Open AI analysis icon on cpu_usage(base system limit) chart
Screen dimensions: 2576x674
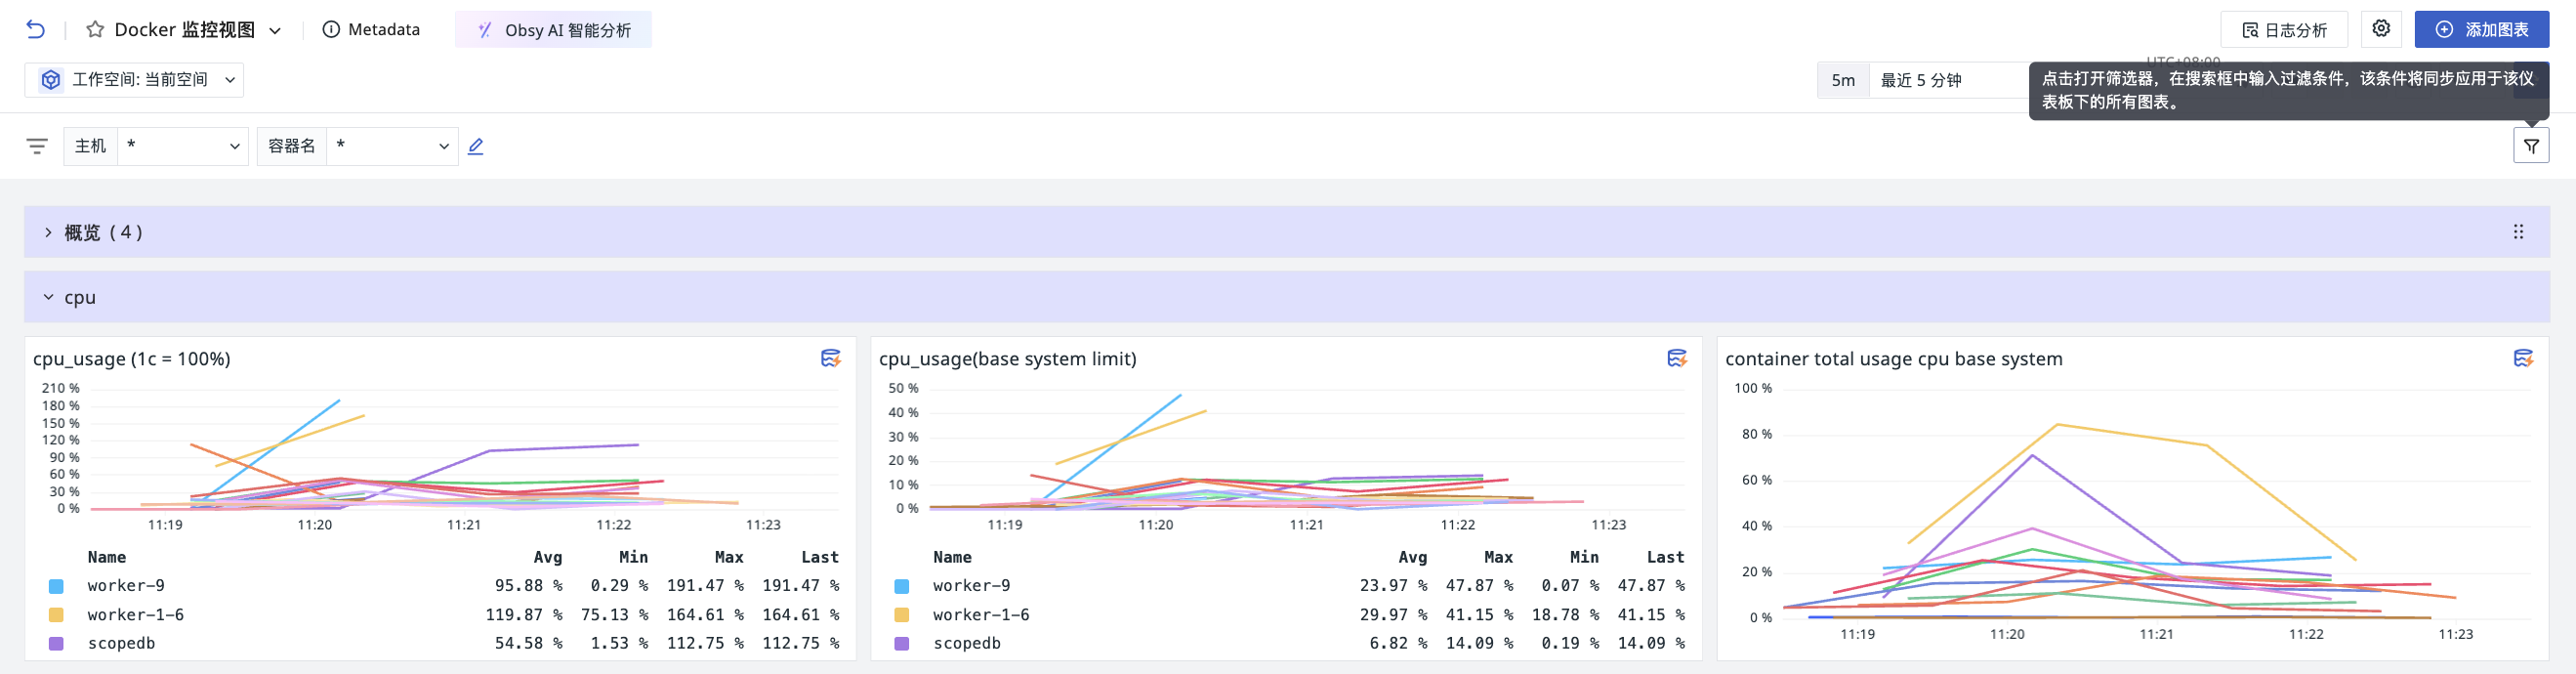click(x=1676, y=358)
